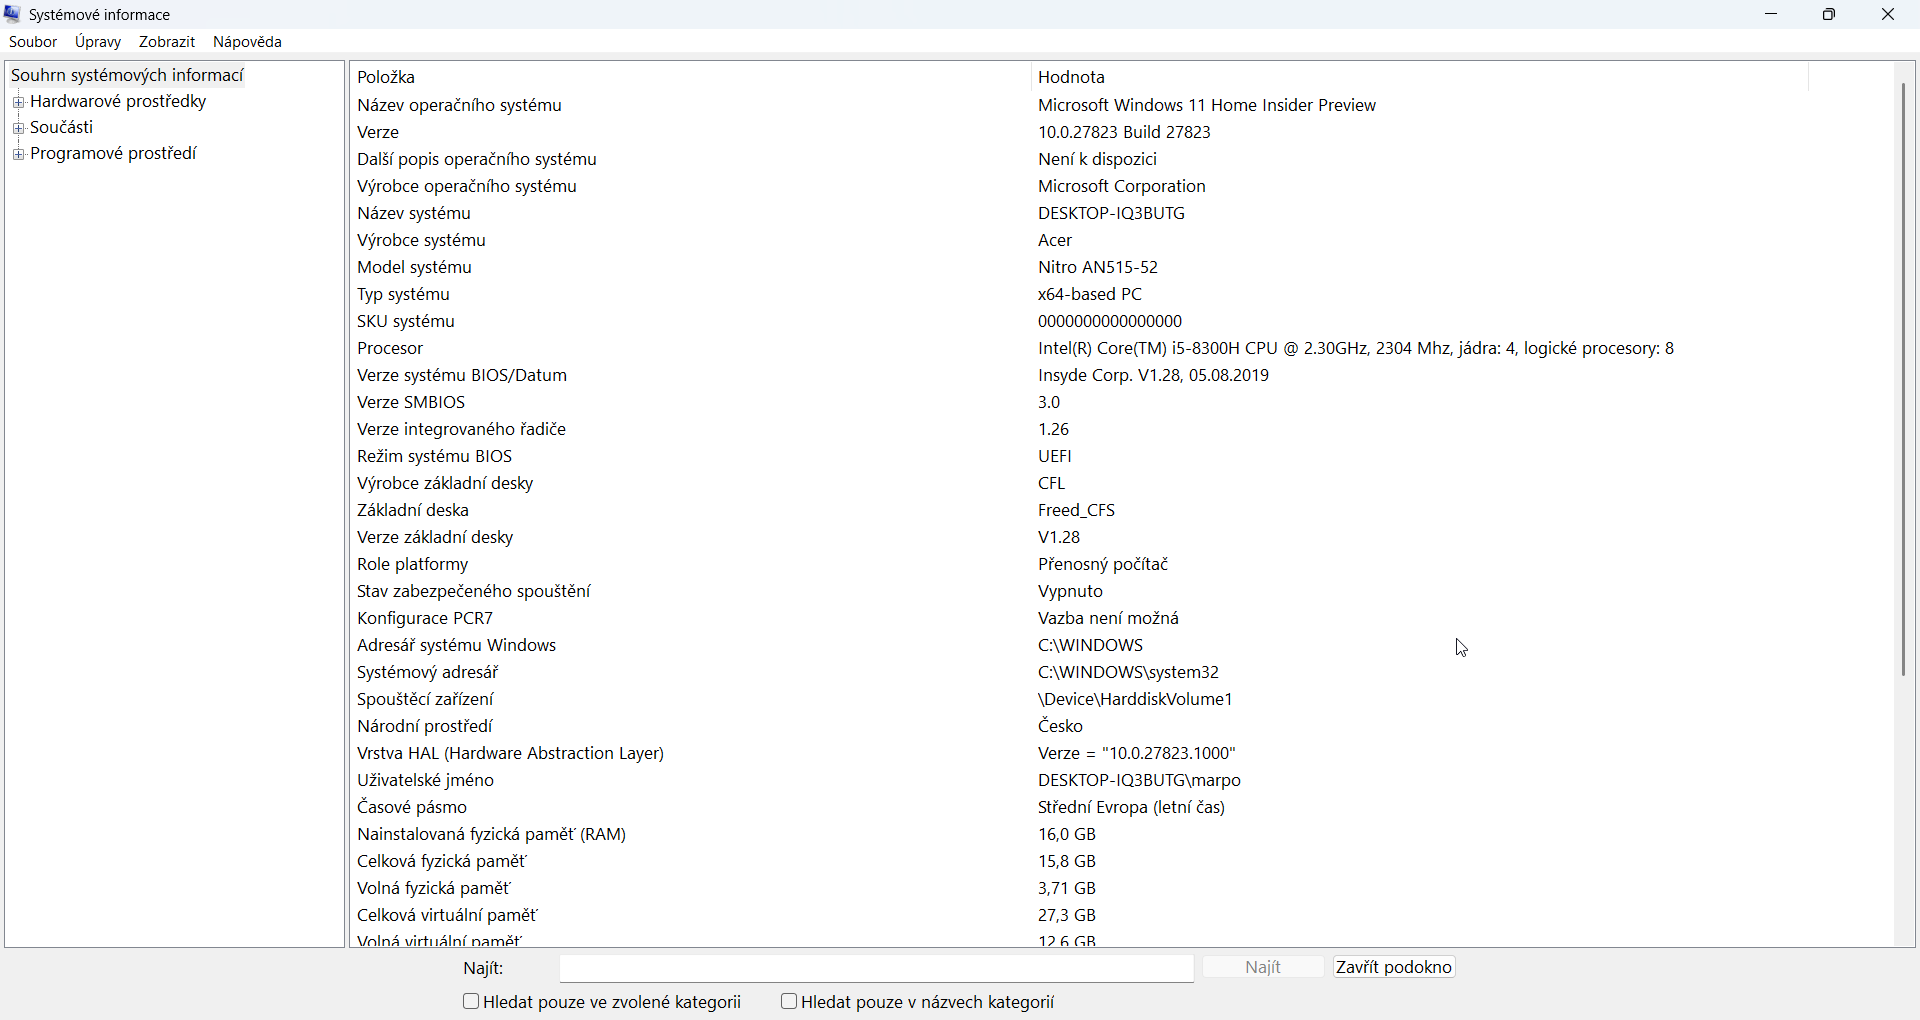Screen dimensions: 1920x1020
Task: Click the value Střední Evropa (letní čas)
Action: [1132, 807]
